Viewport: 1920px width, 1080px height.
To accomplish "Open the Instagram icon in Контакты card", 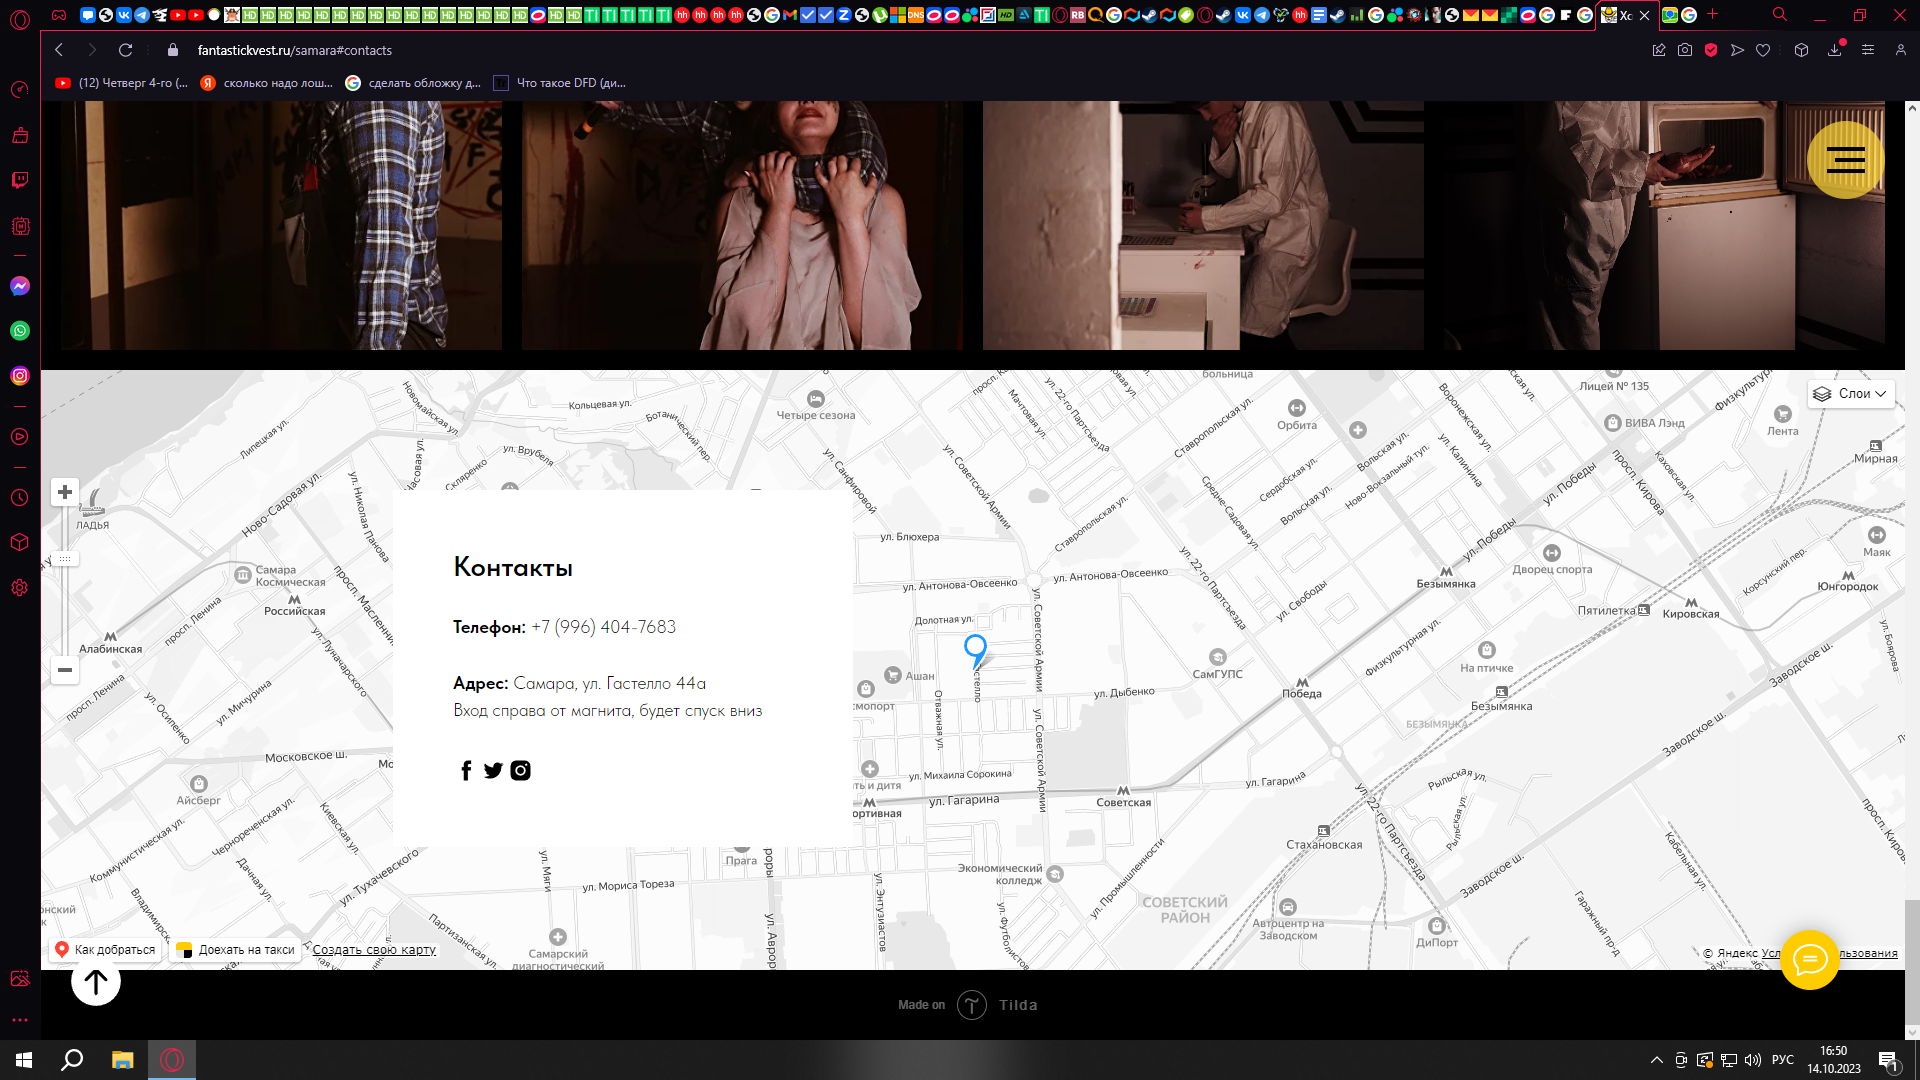I will point(520,770).
